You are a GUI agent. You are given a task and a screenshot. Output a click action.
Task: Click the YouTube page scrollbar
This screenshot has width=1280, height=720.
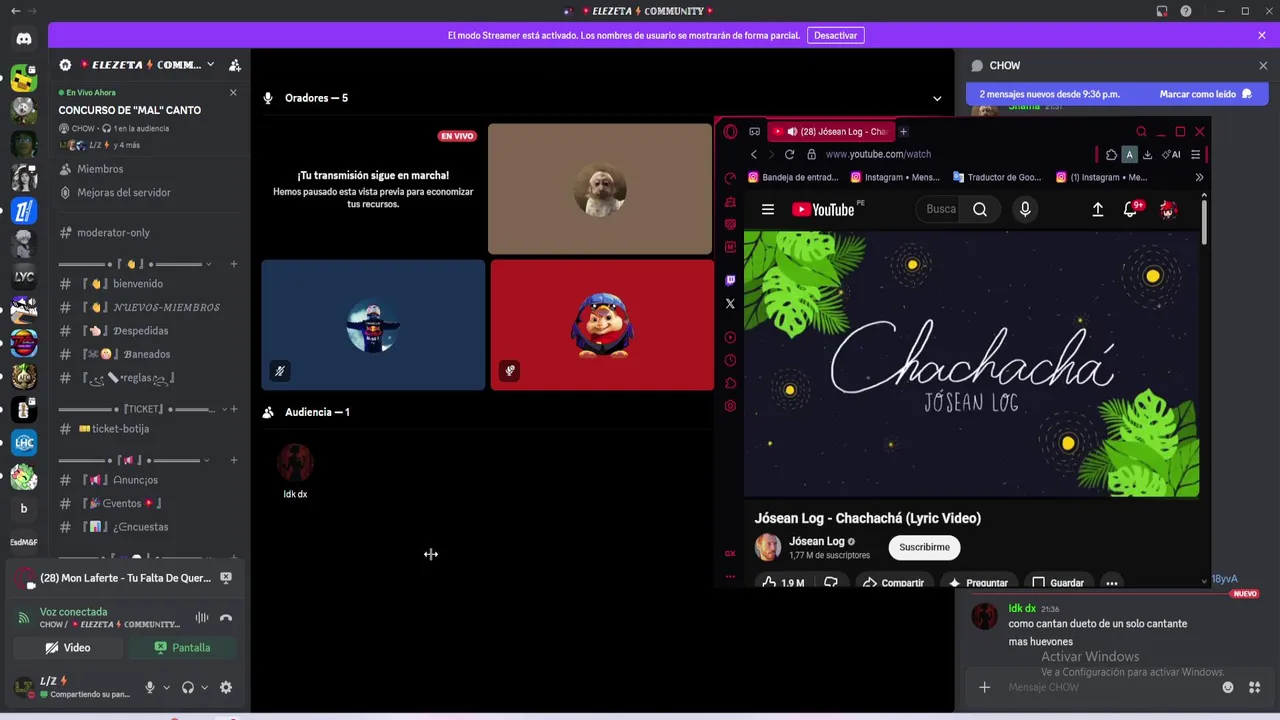point(1203,222)
